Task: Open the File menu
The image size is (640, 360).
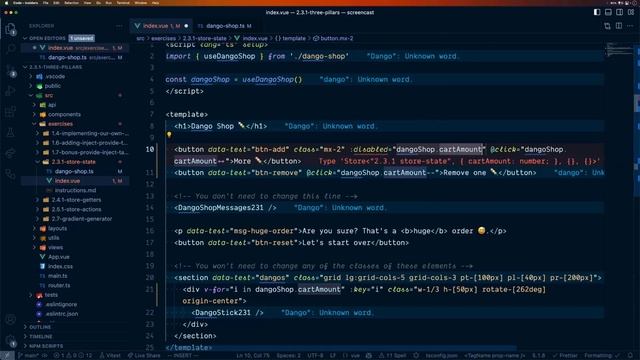Action: pos(45,2)
